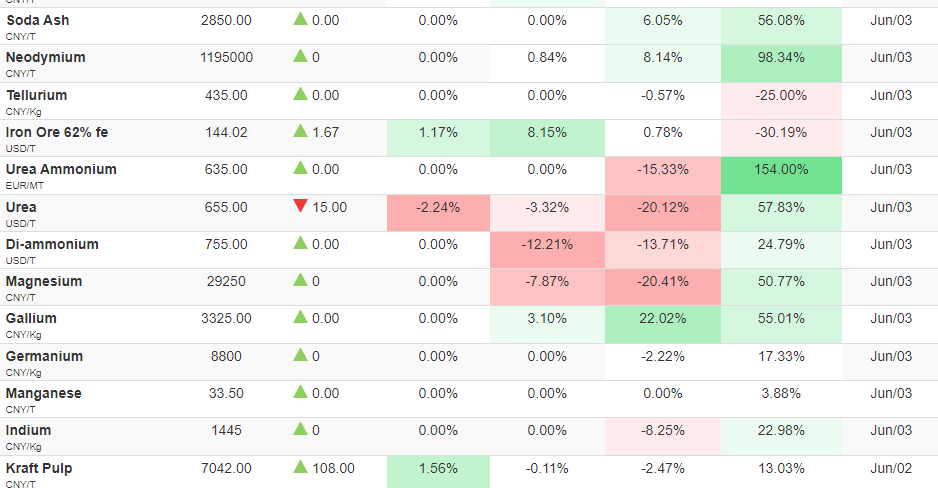Open the Neodymium commodity link
938x488 pixels.
tap(45, 57)
